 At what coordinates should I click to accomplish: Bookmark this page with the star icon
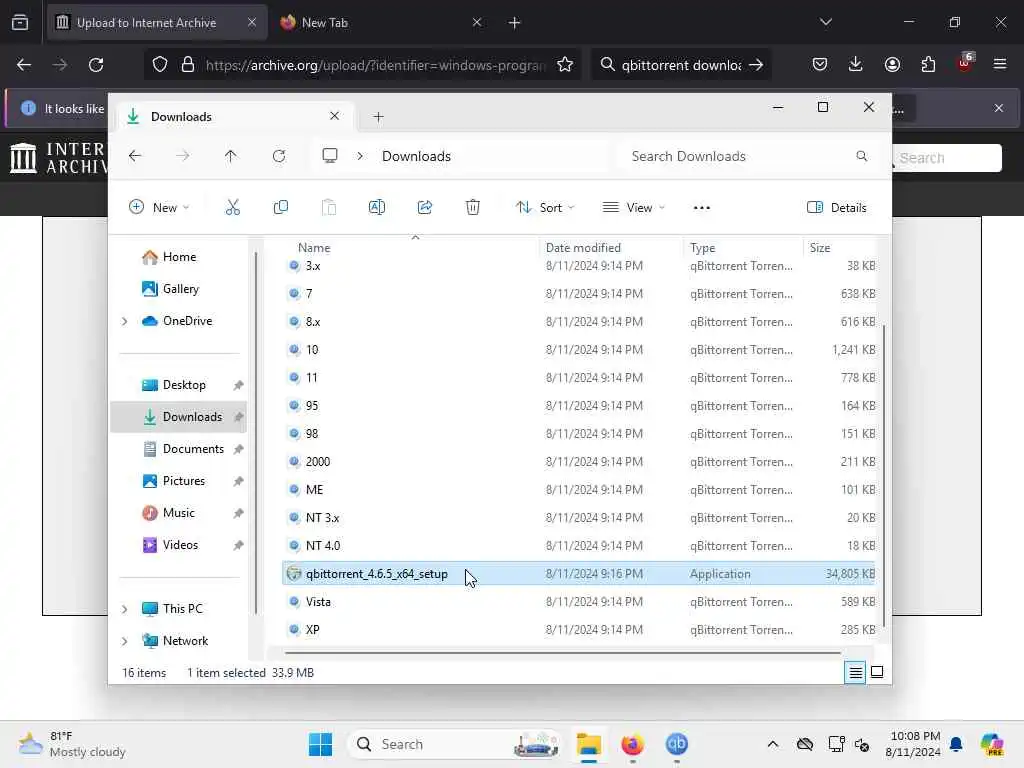565,65
